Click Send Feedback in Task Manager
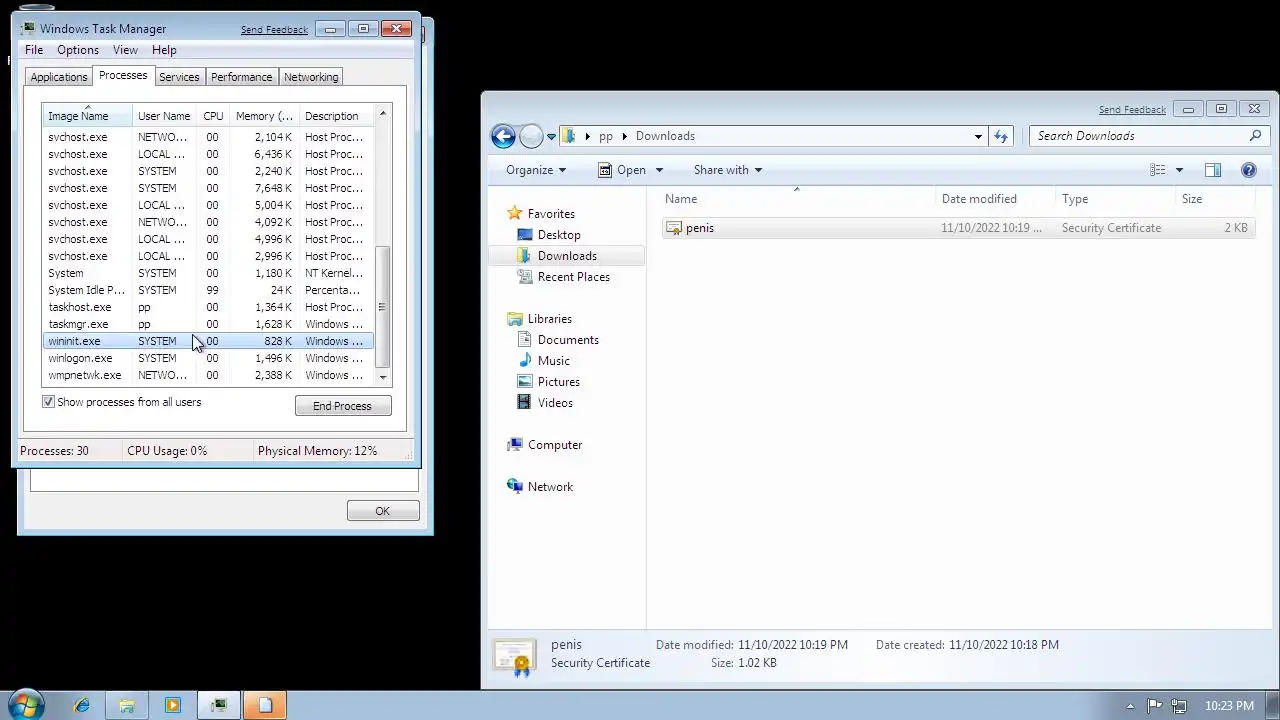Image resolution: width=1280 pixels, height=720 pixels. [x=274, y=29]
